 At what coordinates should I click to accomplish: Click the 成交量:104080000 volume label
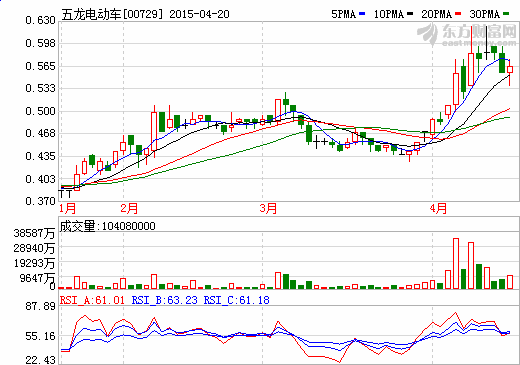[108, 226]
